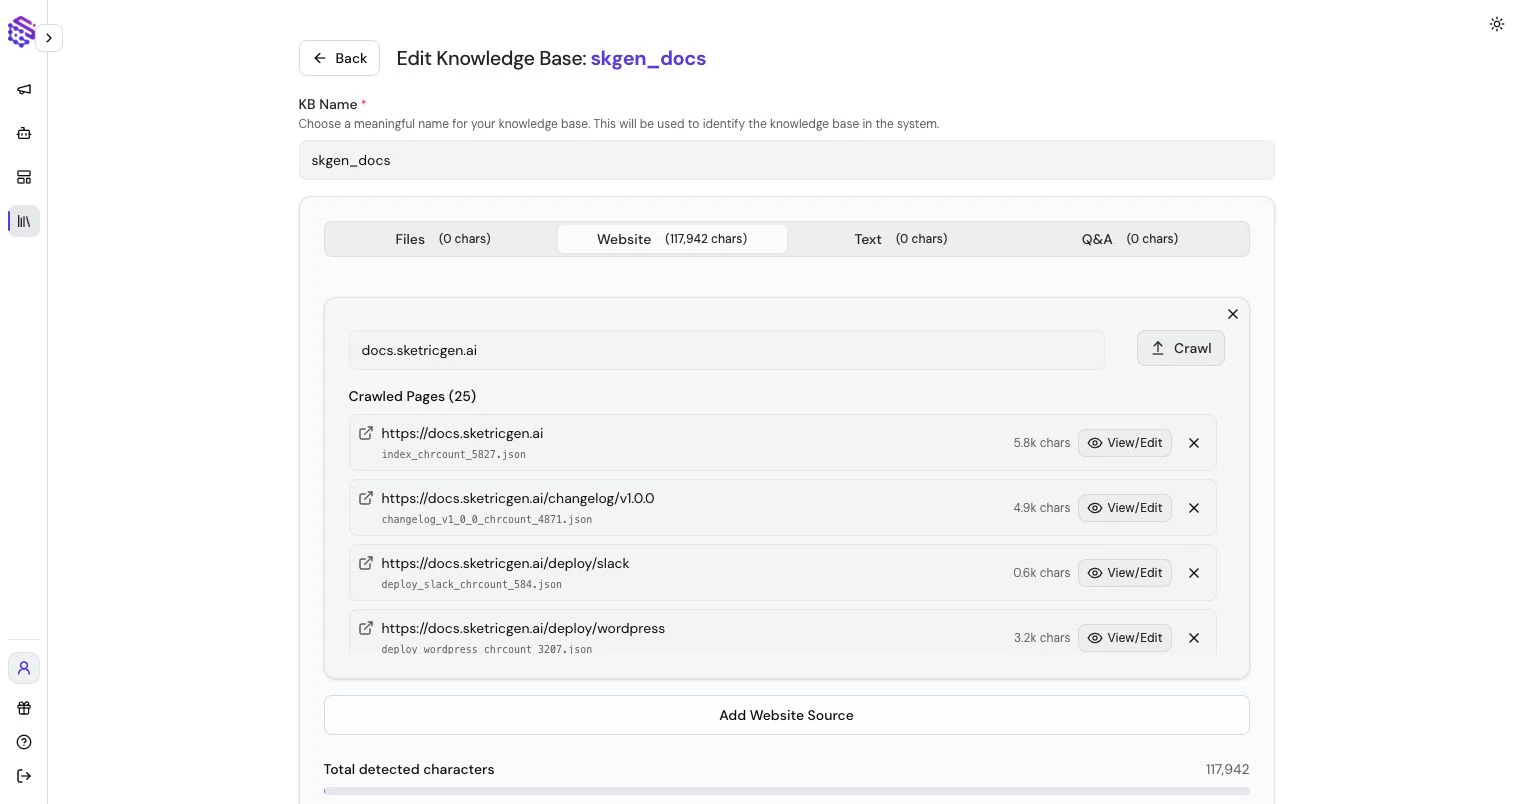Open the gift rewards sidebar icon
The height and width of the screenshot is (804, 1525).
coord(24,708)
